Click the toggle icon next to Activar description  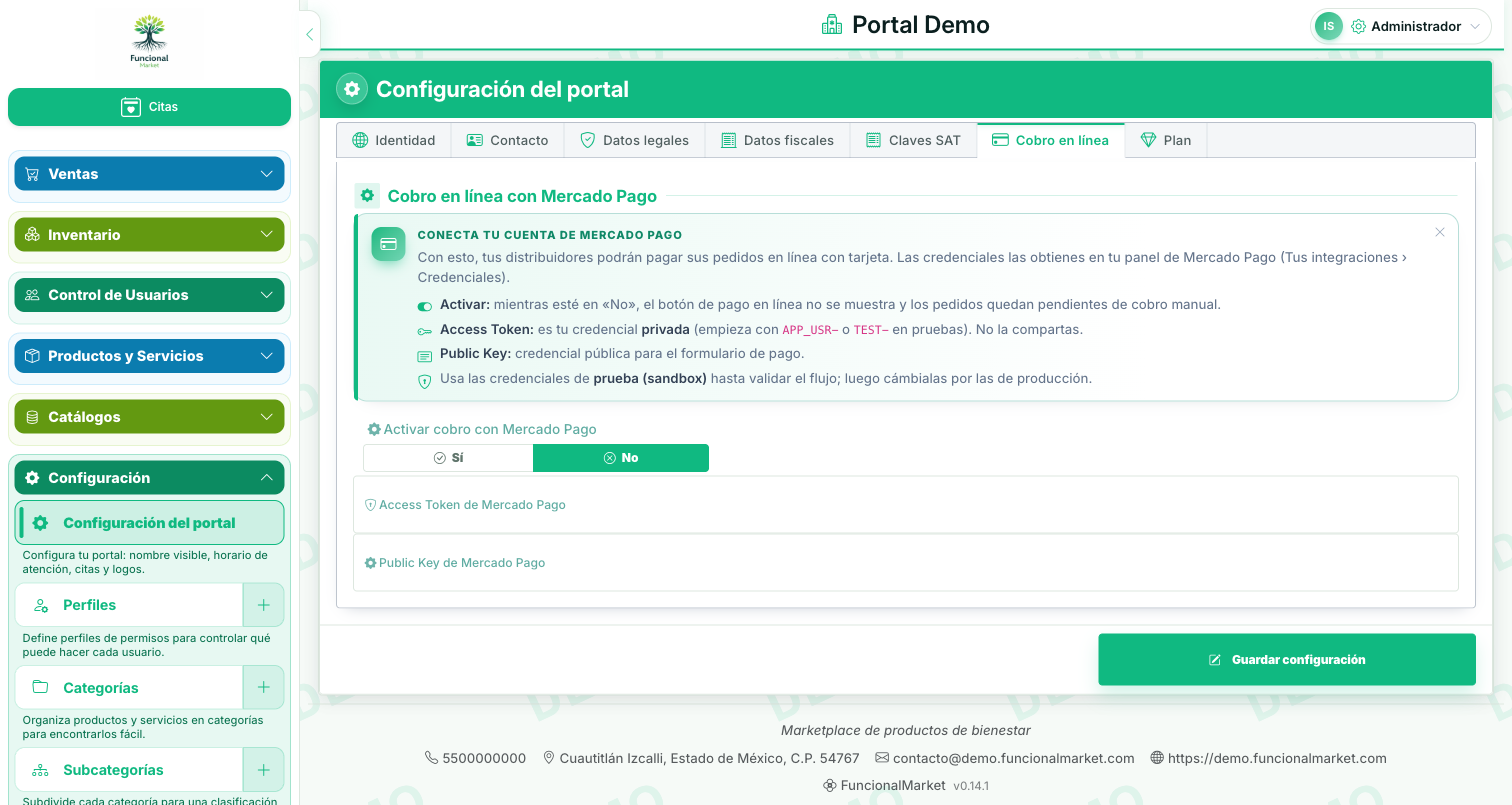[425, 305]
